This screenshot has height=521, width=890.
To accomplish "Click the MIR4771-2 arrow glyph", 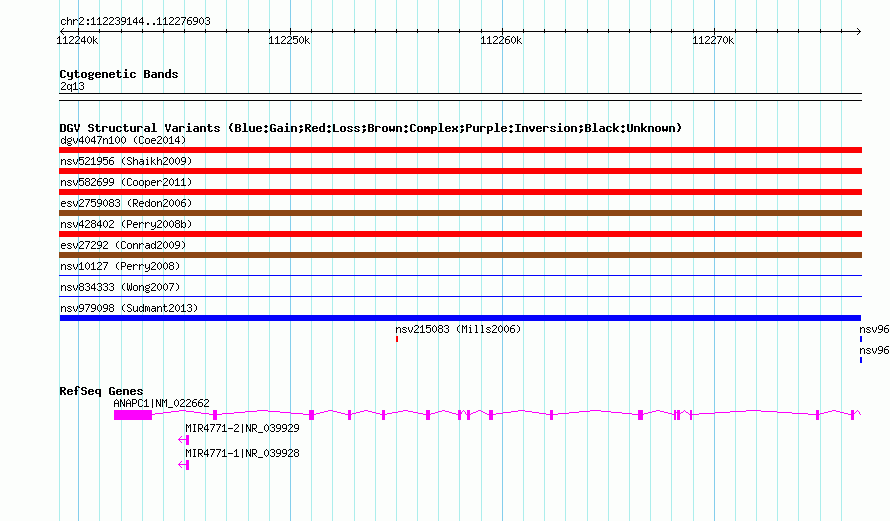I will [x=183, y=440].
